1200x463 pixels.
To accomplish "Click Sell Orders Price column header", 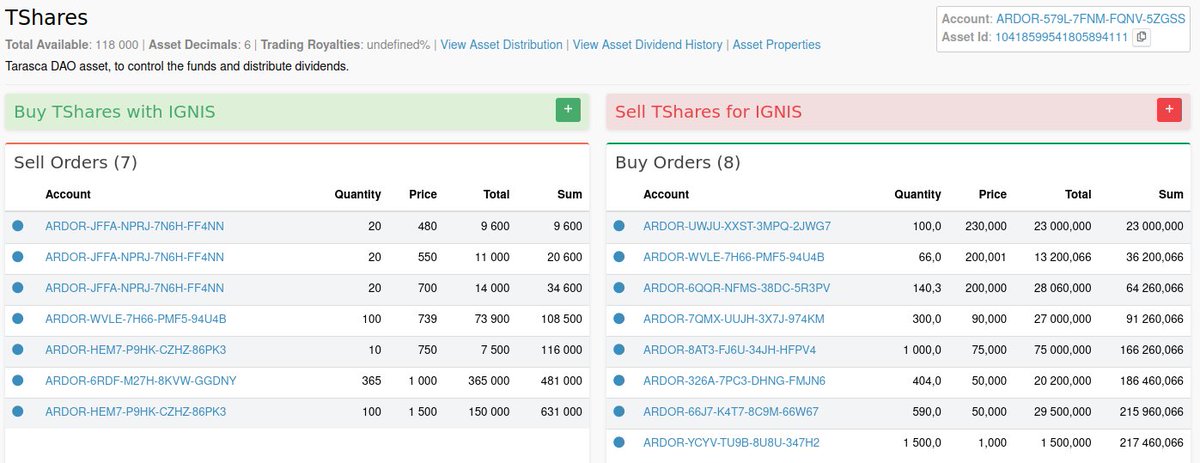I will [423, 194].
